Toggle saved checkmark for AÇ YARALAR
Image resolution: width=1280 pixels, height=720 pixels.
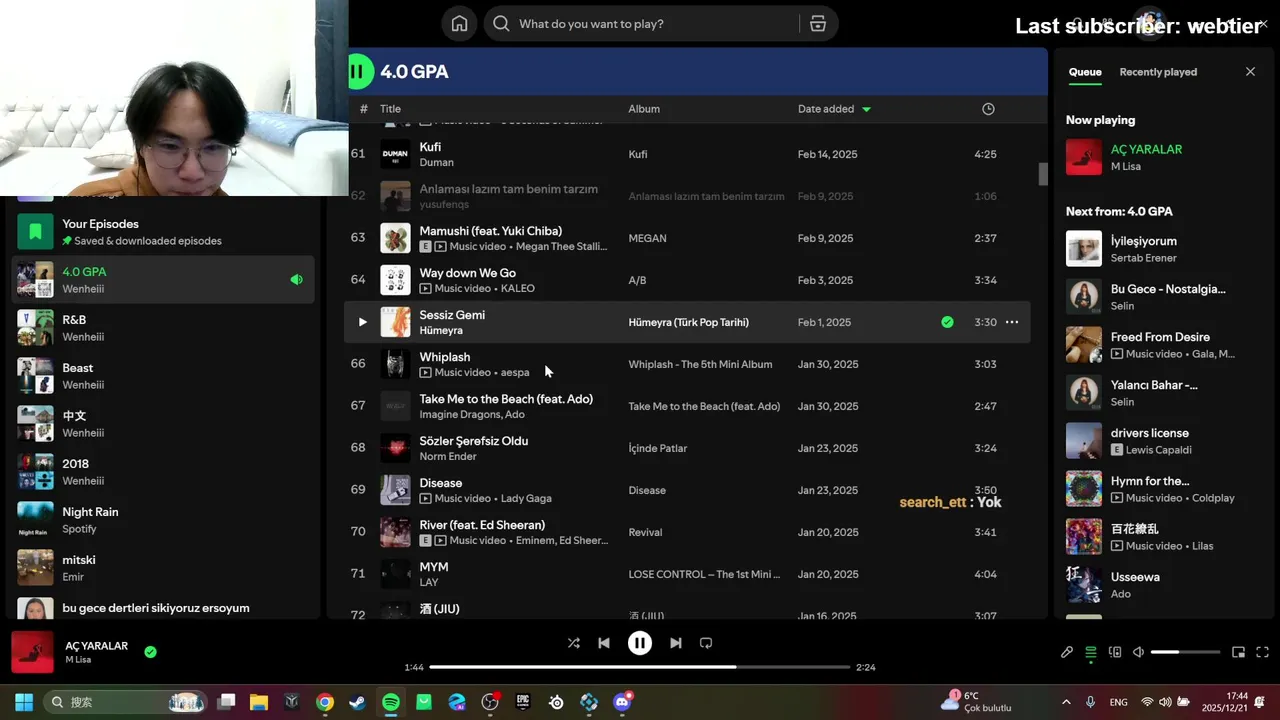150,652
